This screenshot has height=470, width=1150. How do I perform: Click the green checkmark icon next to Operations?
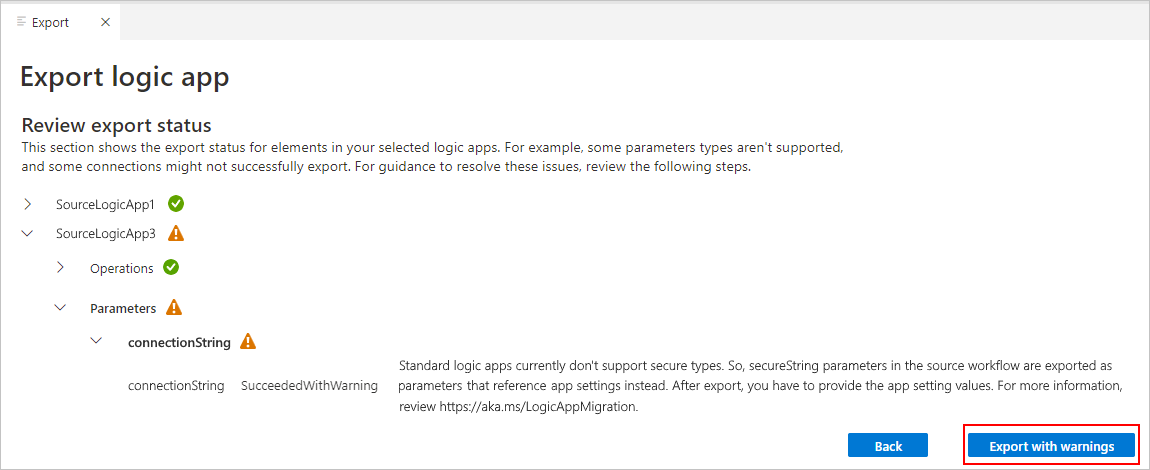[x=171, y=268]
